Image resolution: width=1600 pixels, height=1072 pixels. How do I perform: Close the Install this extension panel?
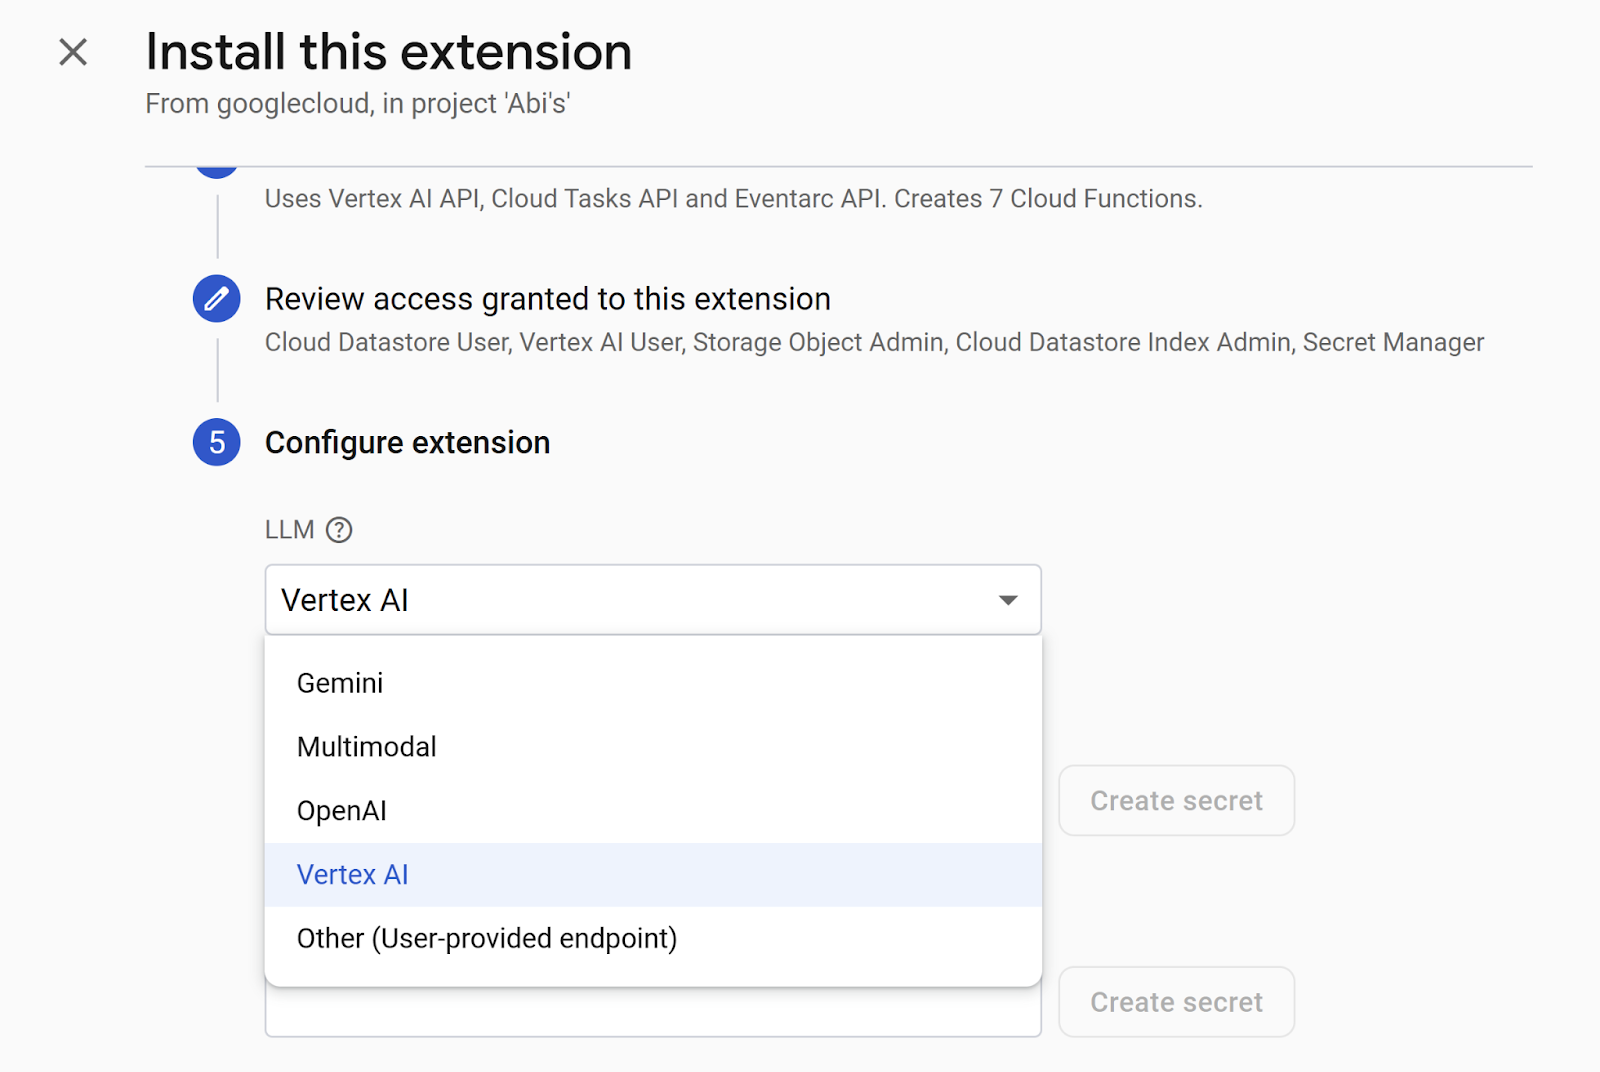tap(73, 52)
